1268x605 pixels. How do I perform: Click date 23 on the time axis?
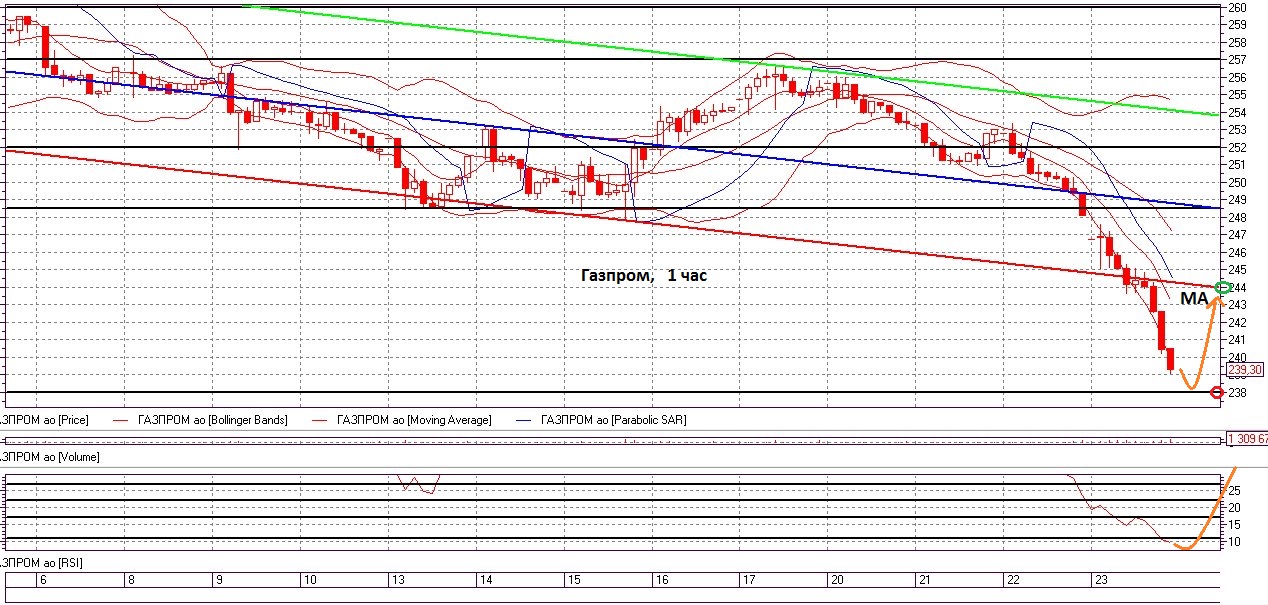(x=1102, y=580)
